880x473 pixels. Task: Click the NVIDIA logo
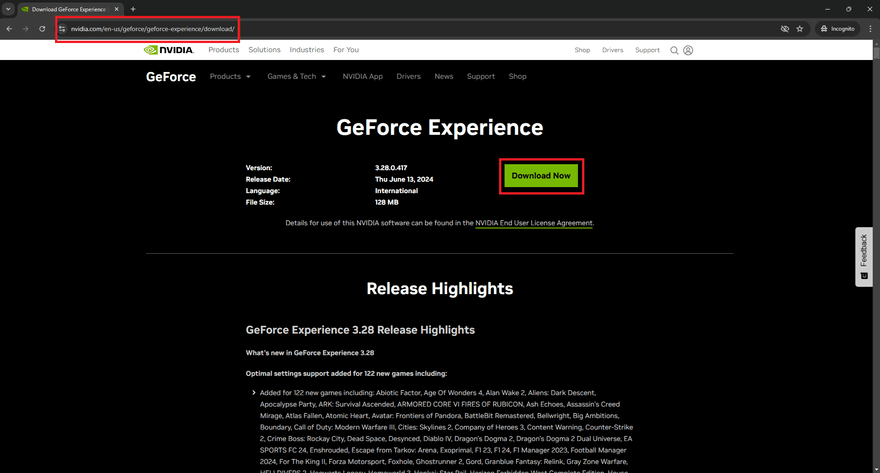tap(168, 50)
